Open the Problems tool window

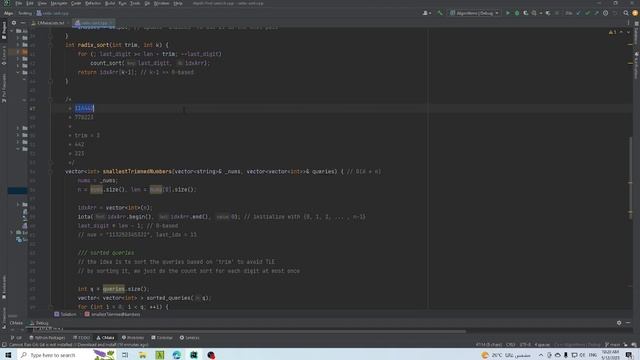point(133,338)
